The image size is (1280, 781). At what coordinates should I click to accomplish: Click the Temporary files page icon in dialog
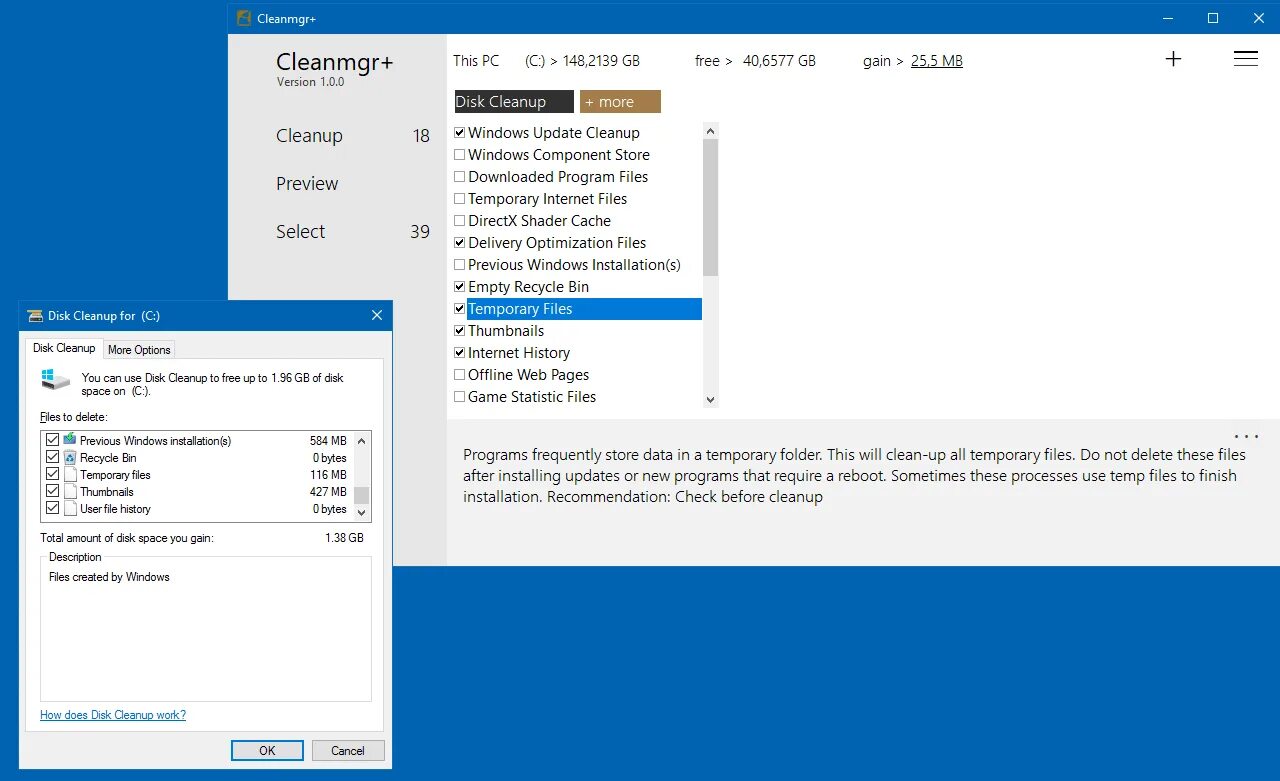[x=70, y=474]
